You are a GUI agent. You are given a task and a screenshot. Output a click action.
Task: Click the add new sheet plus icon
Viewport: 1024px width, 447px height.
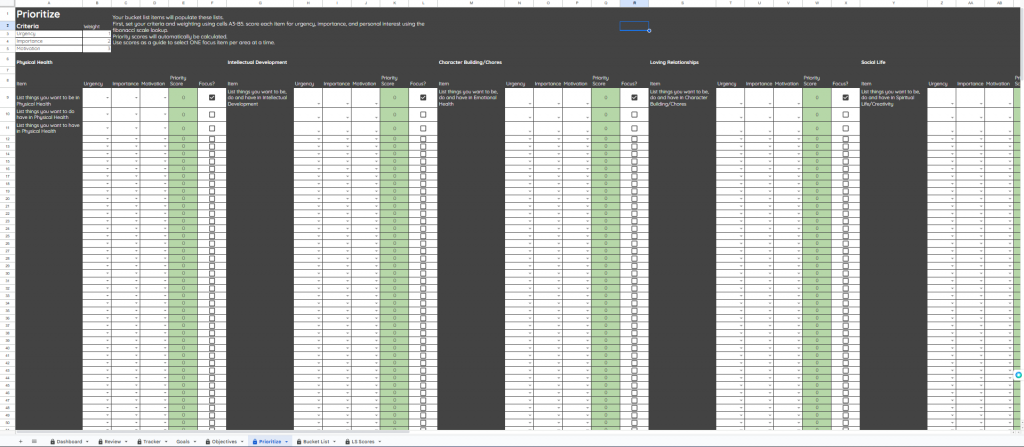pos(19,440)
